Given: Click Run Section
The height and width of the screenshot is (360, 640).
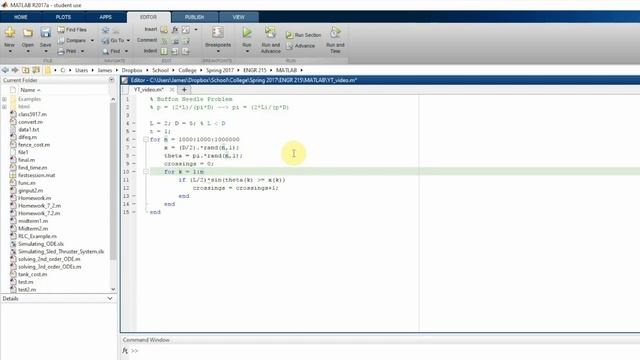Looking at the screenshot, I should [303, 35].
